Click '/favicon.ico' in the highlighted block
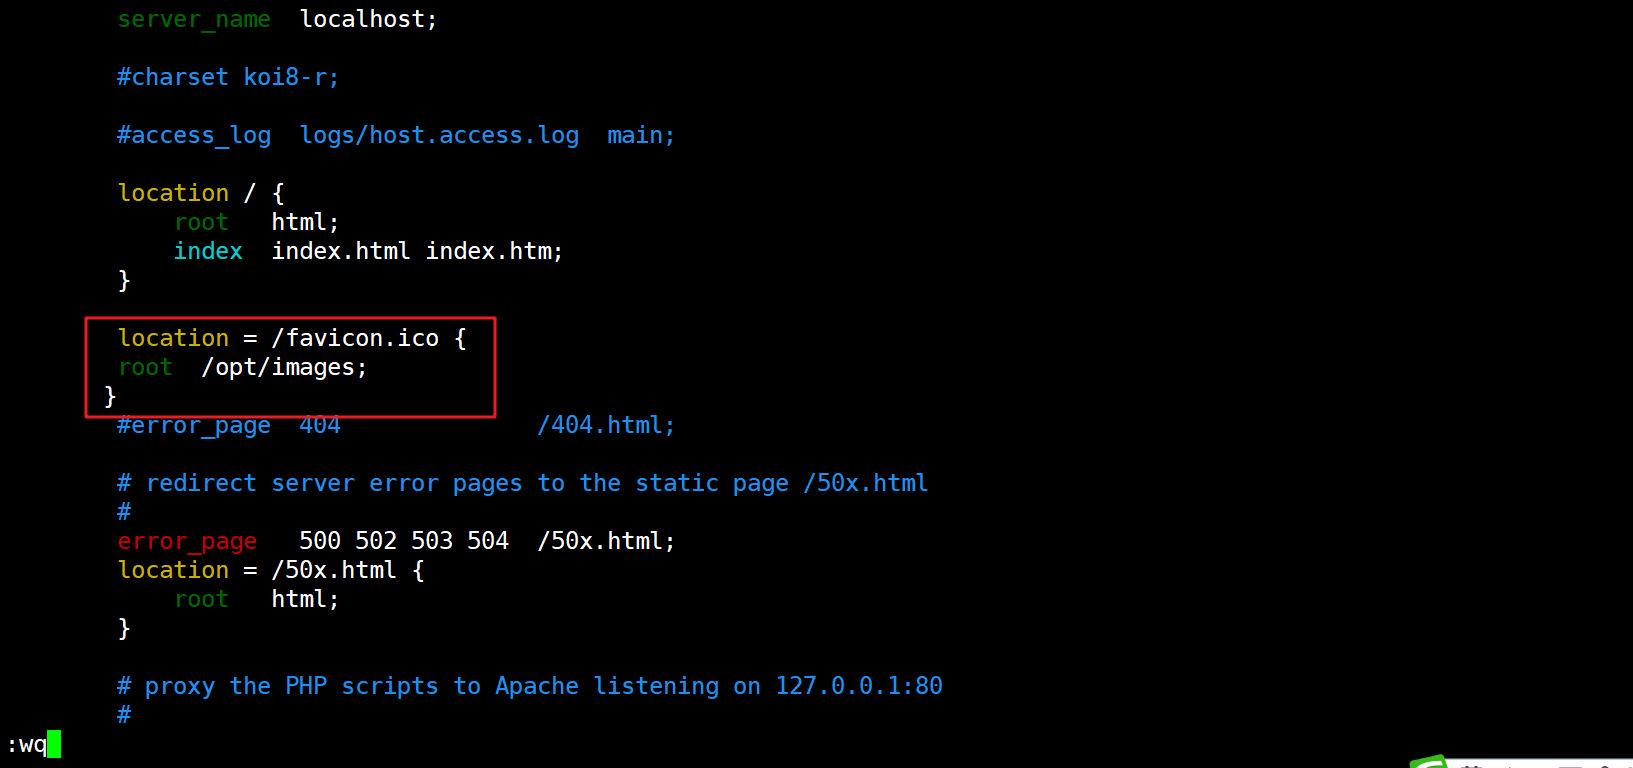The image size is (1633, 768). click(355, 338)
